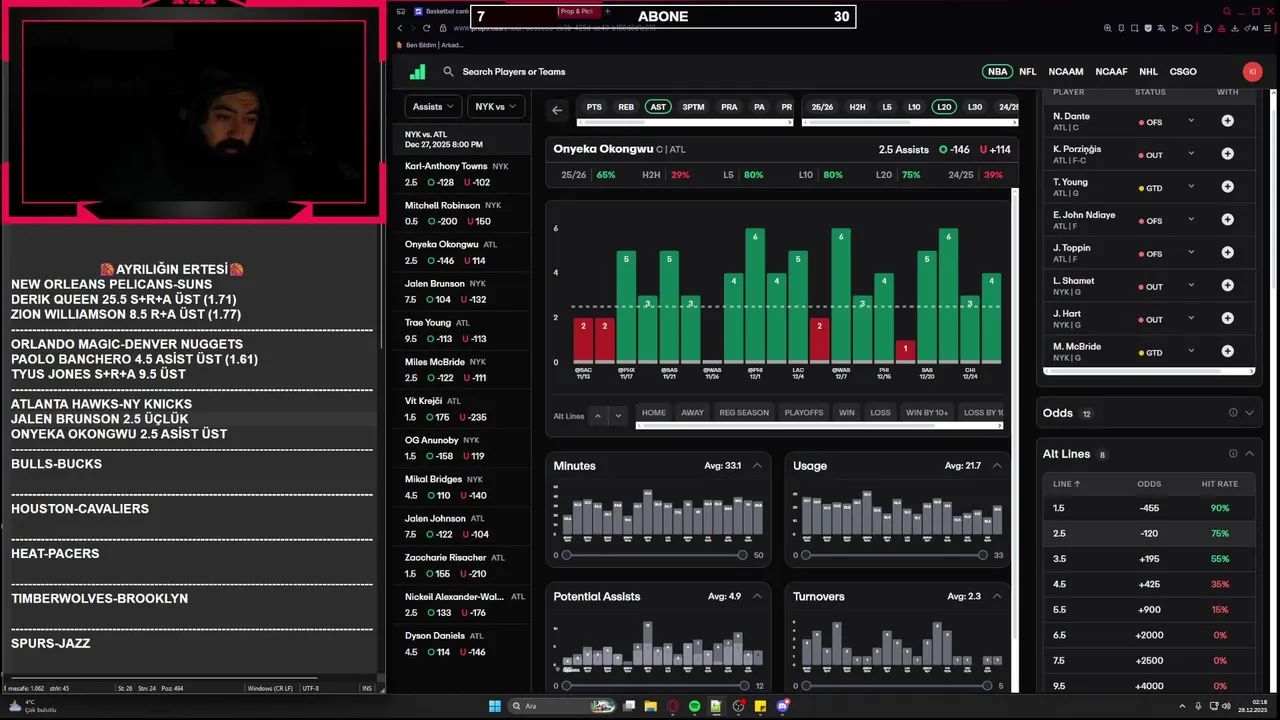1280x720 pixels.
Task: Open File Explorer from taskbar
Action: click(650, 706)
